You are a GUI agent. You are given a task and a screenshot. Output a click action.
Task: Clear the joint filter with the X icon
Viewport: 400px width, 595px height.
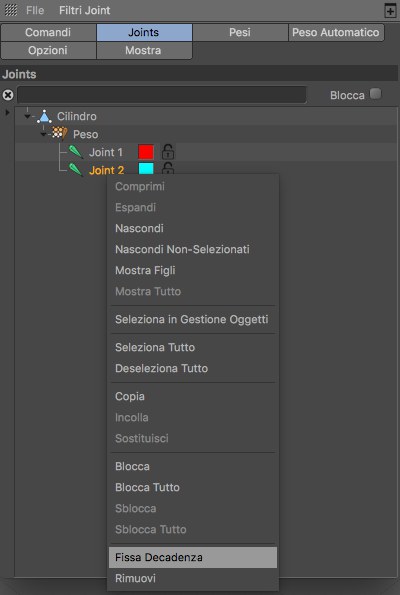[8, 95]
